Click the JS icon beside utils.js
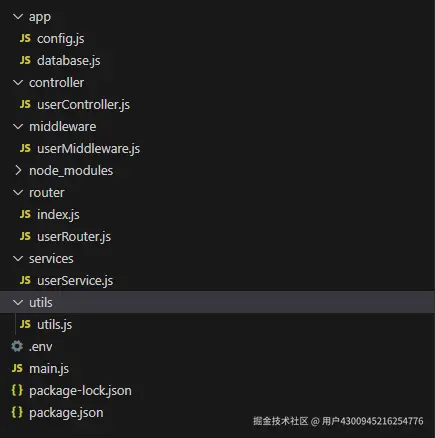435x438 pixels. [25, 324]
